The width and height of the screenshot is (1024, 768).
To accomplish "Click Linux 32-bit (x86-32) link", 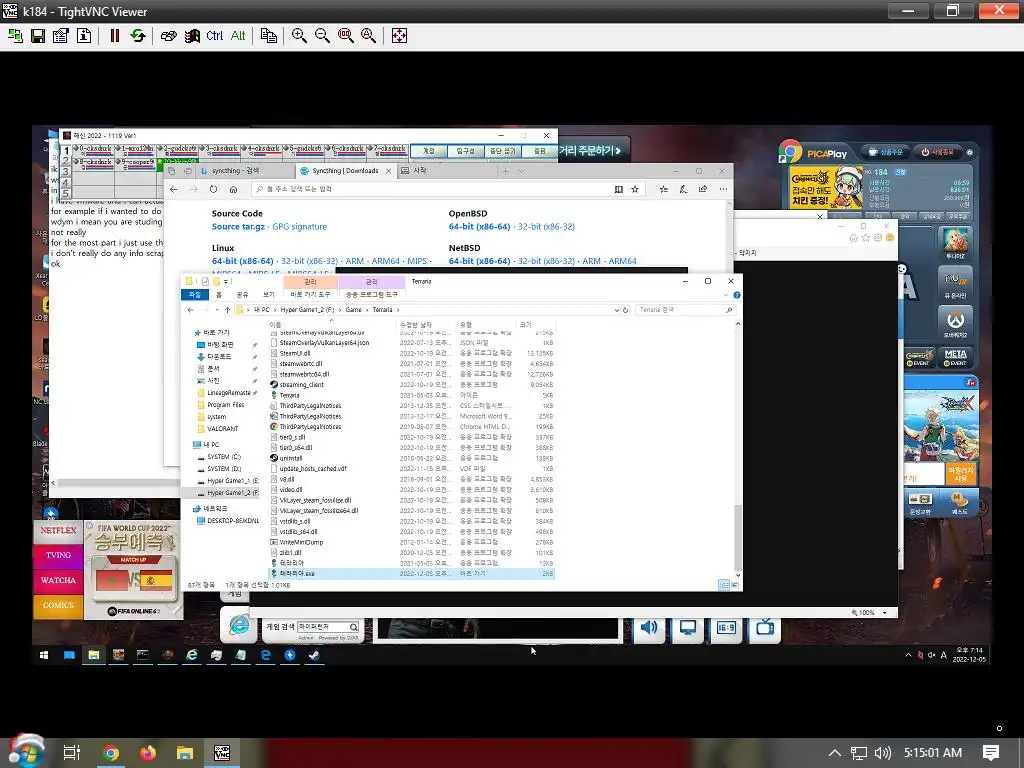I will pyautogui.click(x=310, y=261).
